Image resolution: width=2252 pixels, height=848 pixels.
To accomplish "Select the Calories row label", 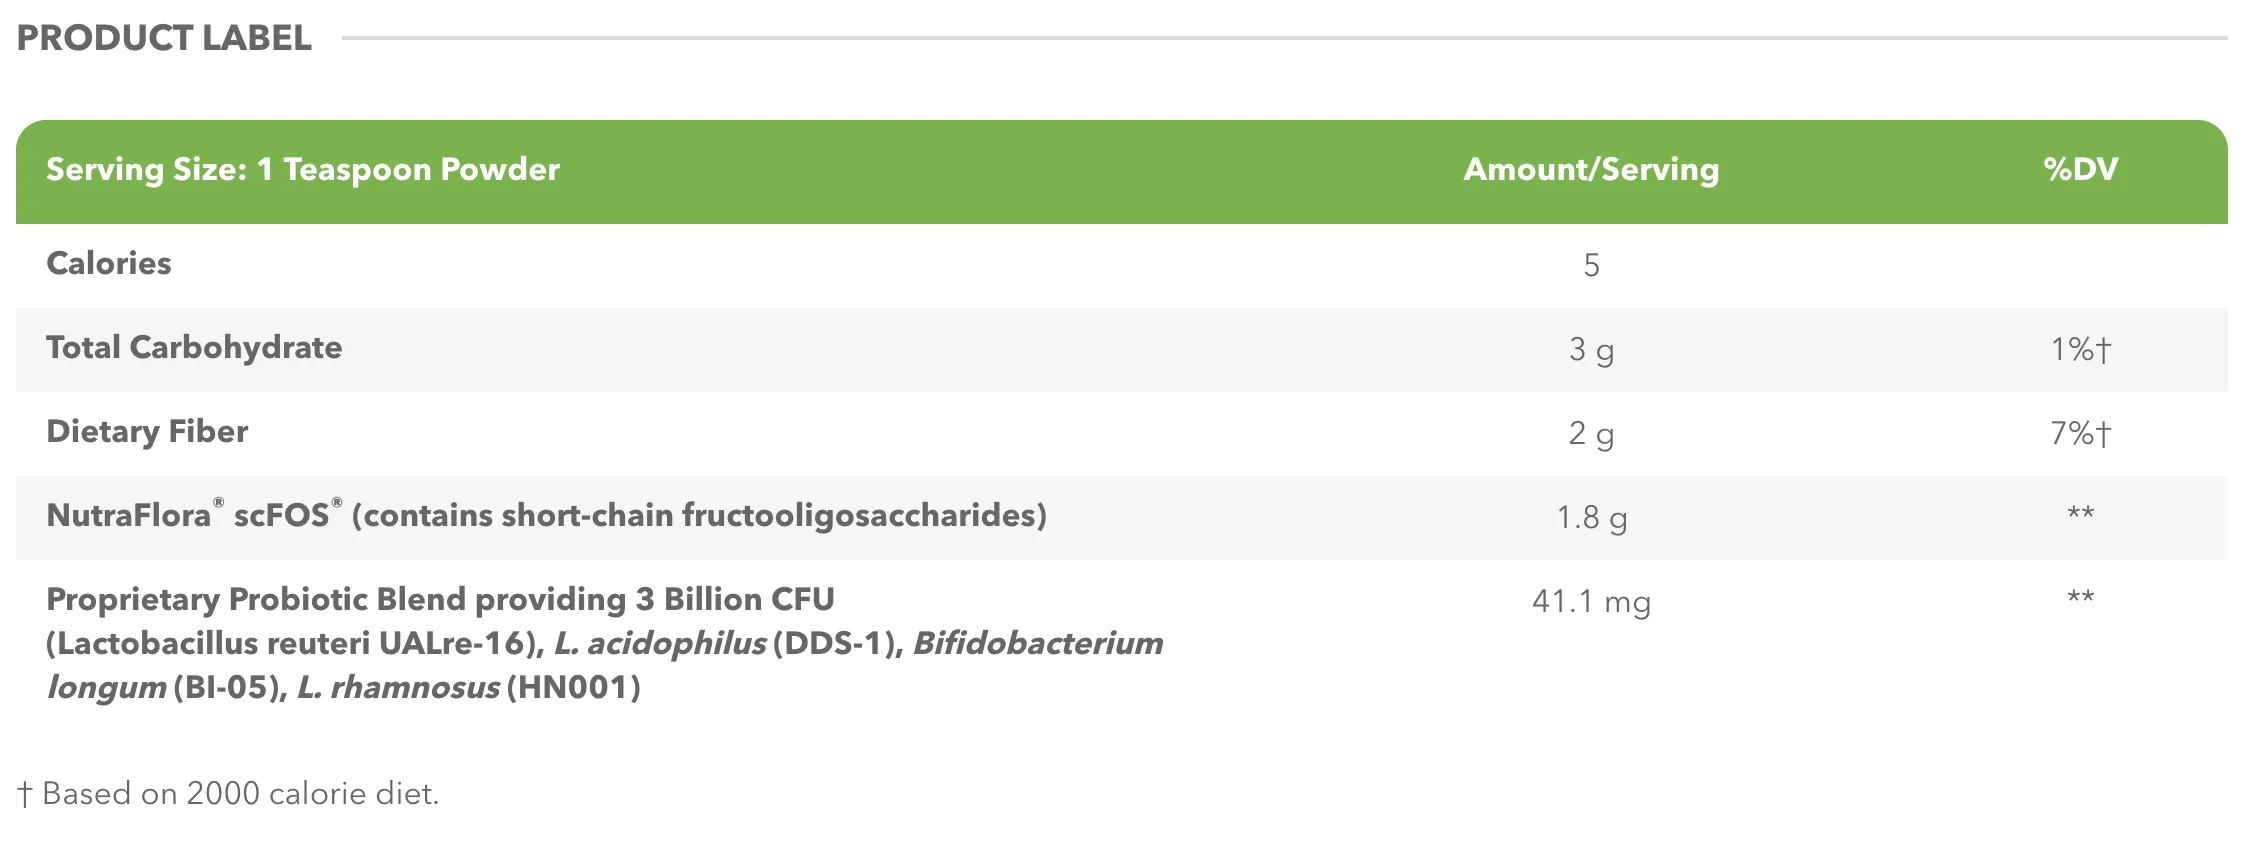I will pos(109,263).
